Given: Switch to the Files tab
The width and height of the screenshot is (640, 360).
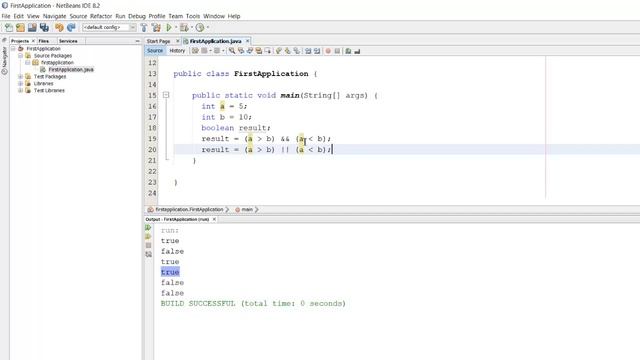Looking at the screenshot, I should [44, 41].
